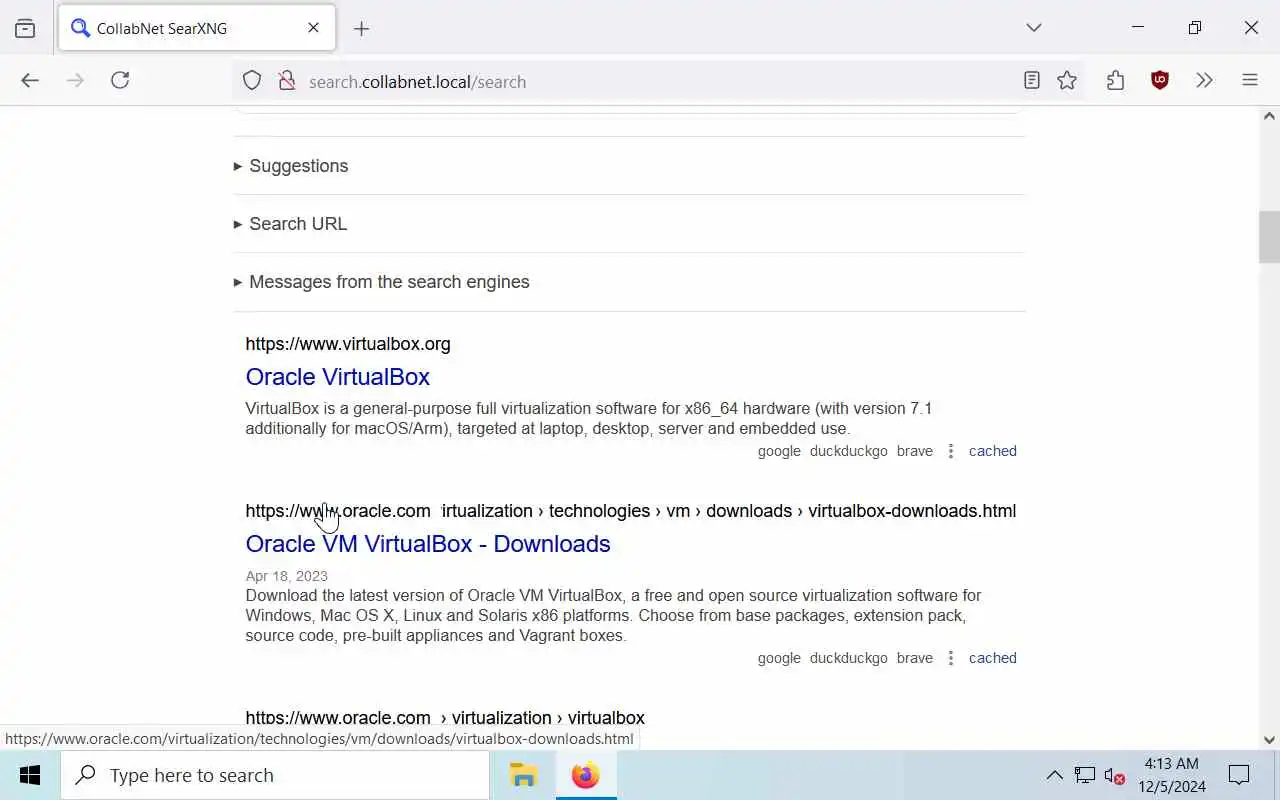
Task: Click the Apr 18, 2023 date text
Action: pos(287,576)
